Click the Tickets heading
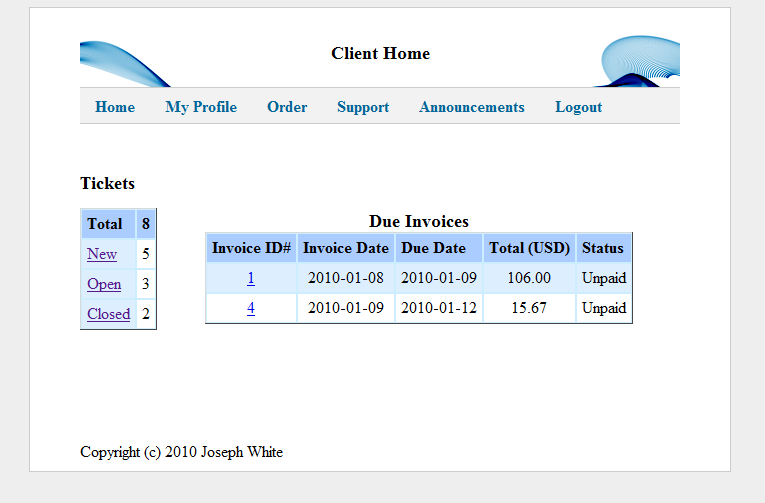 click(x=107, y=183)
